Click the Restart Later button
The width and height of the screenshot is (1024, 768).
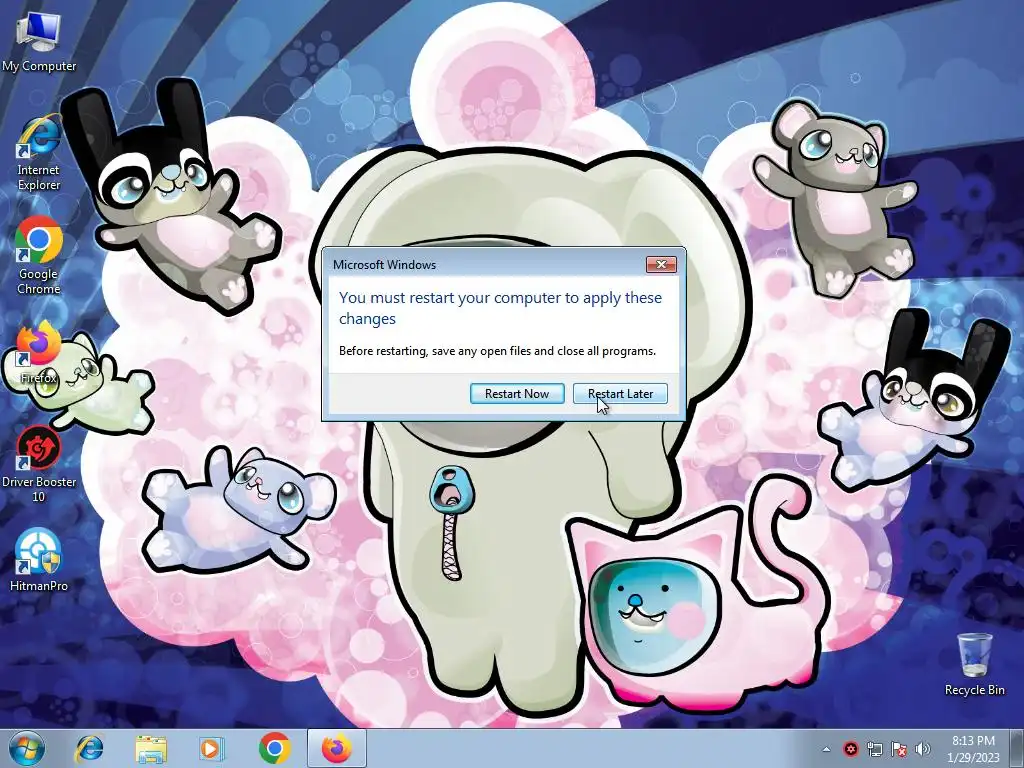(620, 394)
